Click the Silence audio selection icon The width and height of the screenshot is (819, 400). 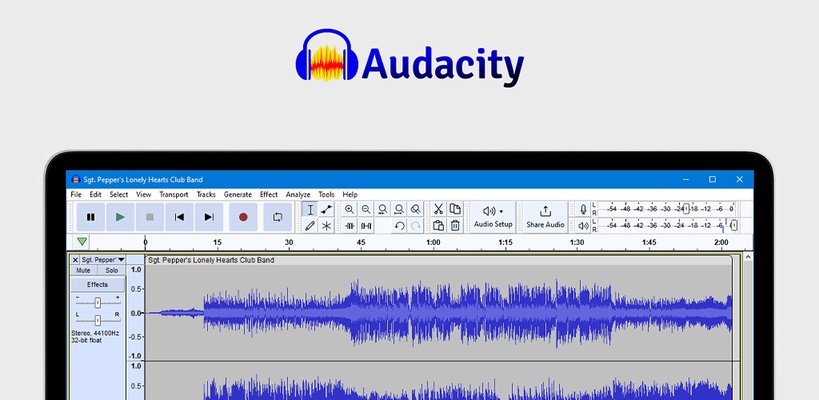click(x=366, y=226)
